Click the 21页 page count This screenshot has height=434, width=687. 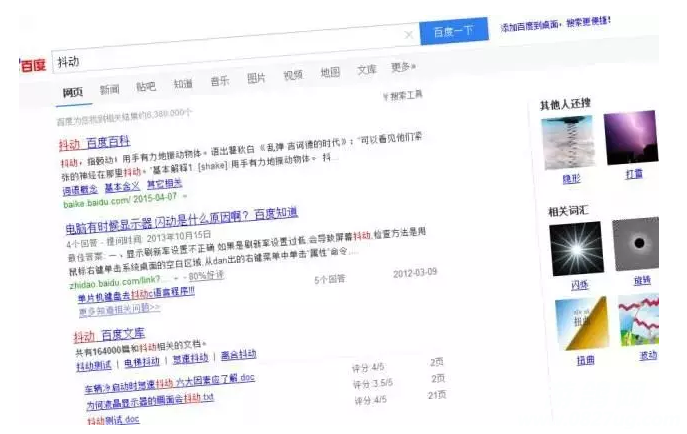tap(437, 395)
